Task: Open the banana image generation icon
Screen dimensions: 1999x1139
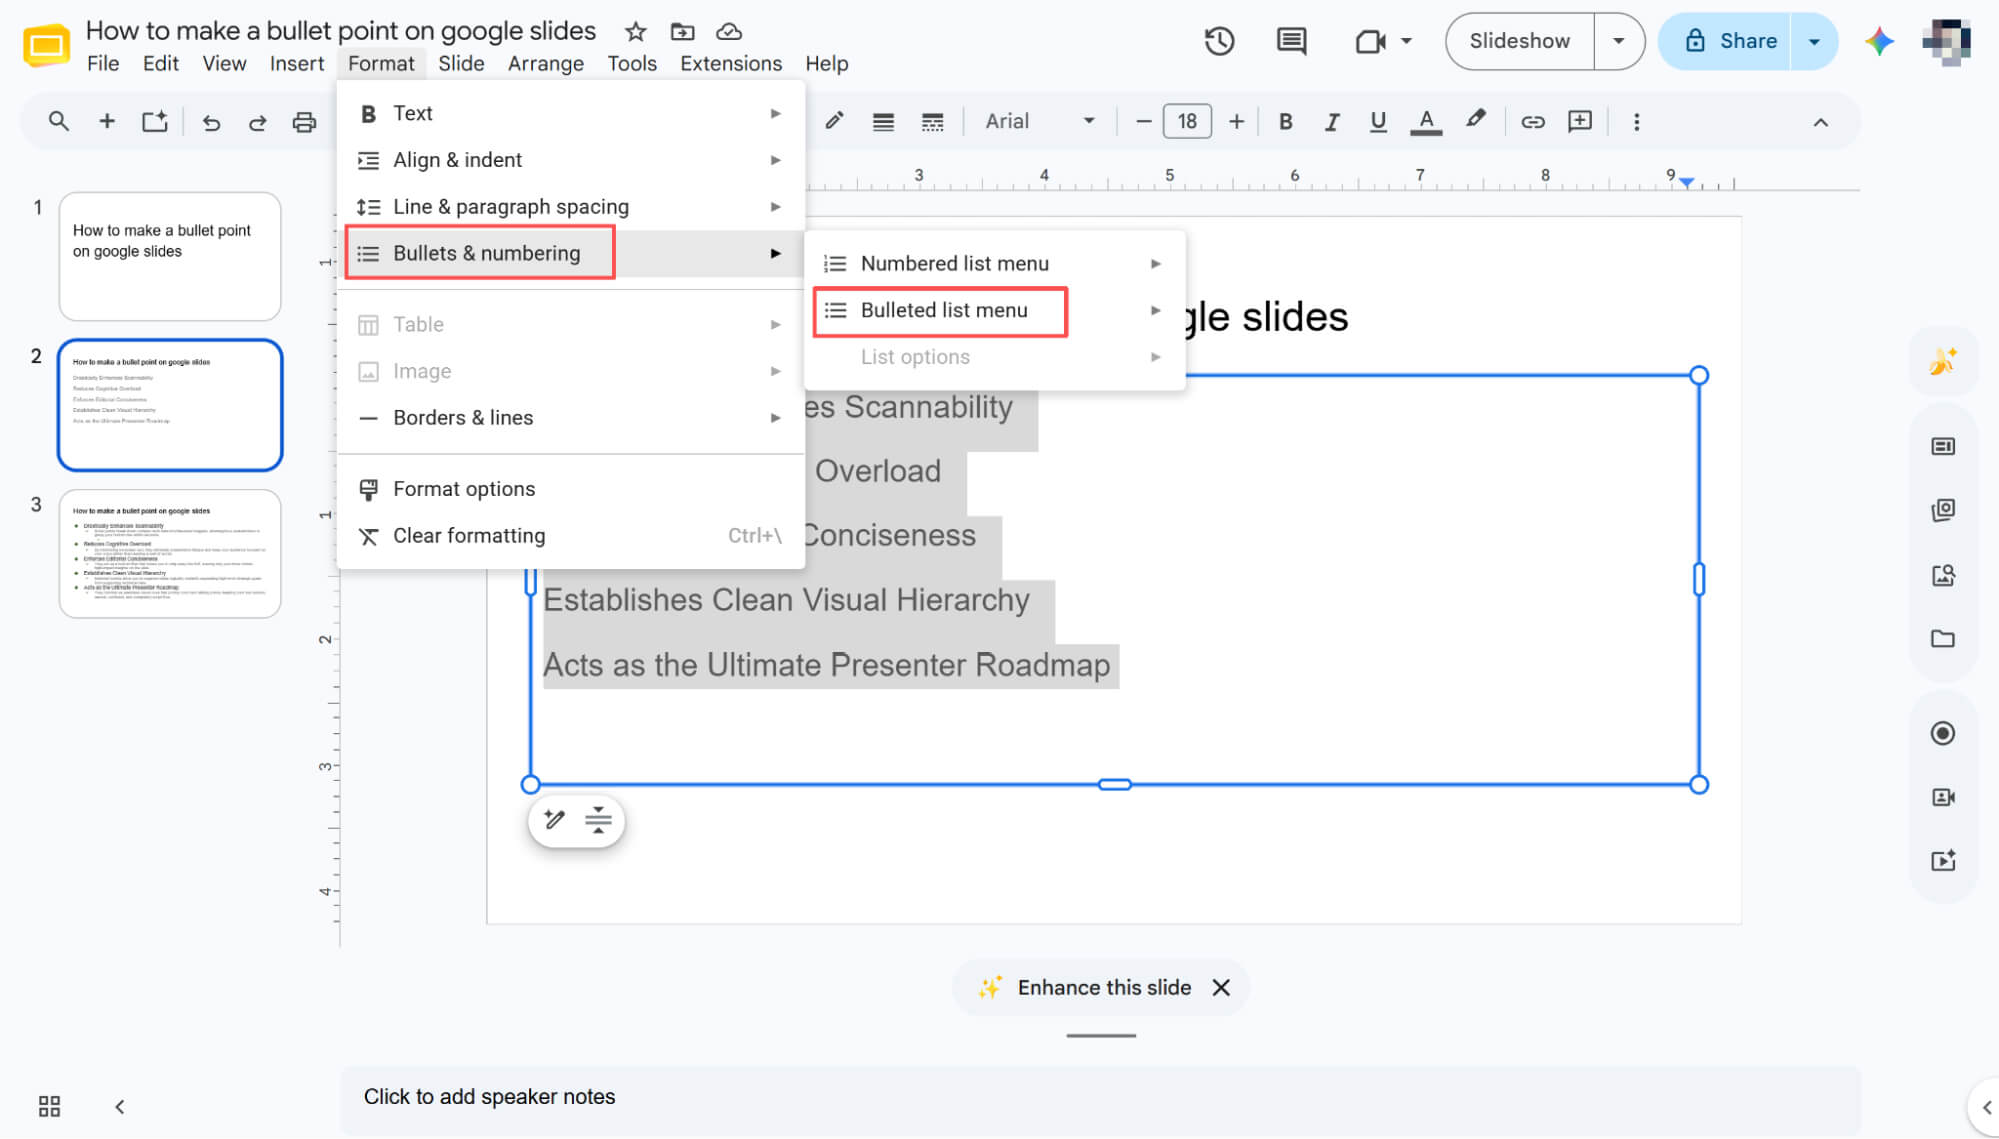Action: [1943, 361]
